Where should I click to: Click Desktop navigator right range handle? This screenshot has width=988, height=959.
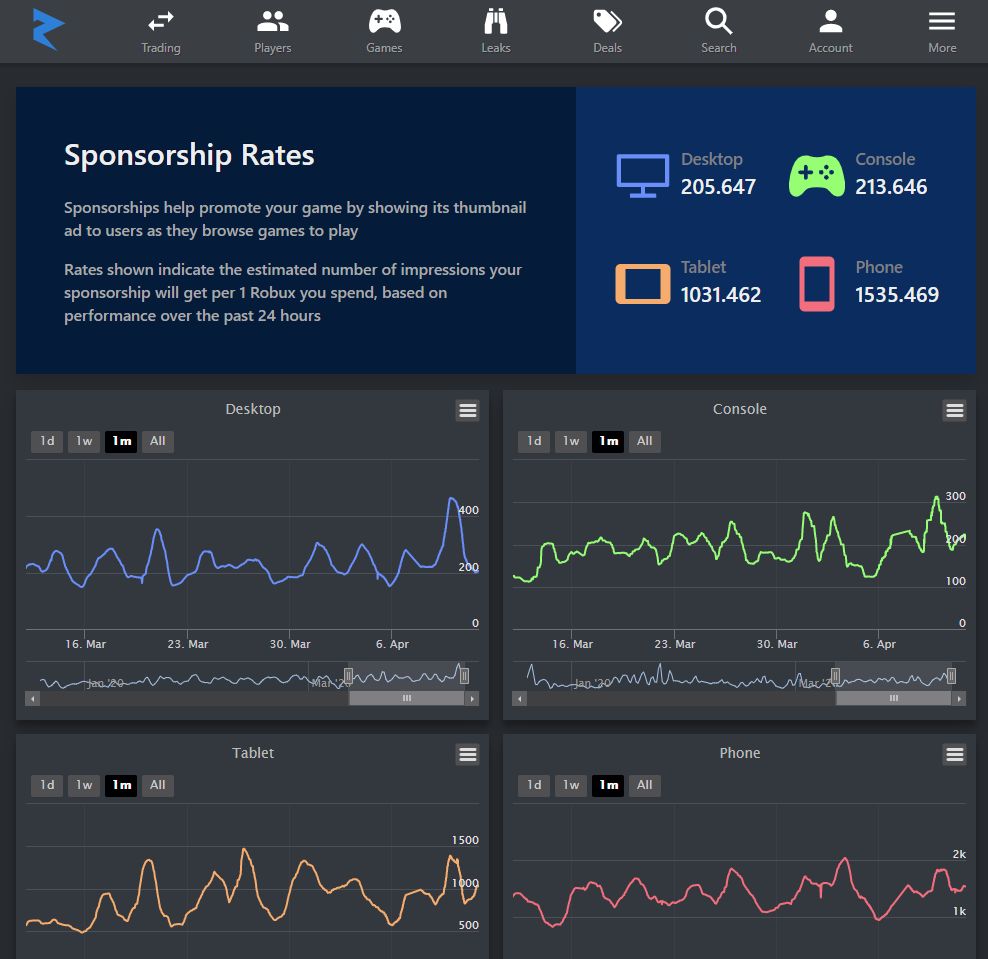[464, 676]
